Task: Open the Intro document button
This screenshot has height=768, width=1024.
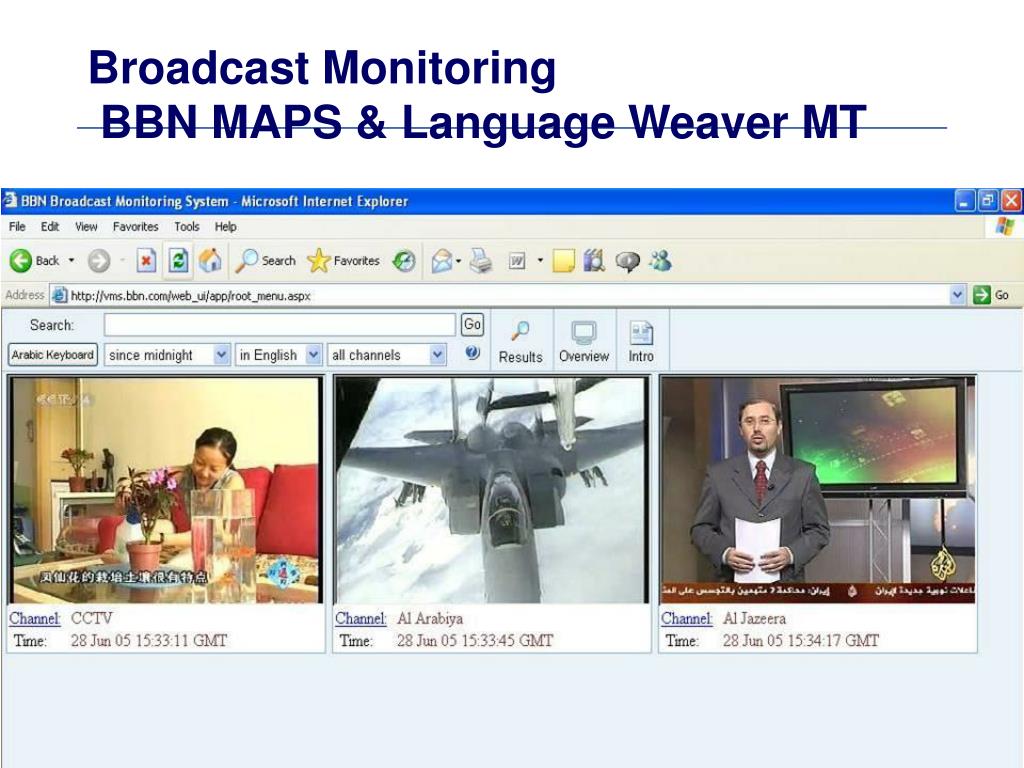Action: point(641,342)
